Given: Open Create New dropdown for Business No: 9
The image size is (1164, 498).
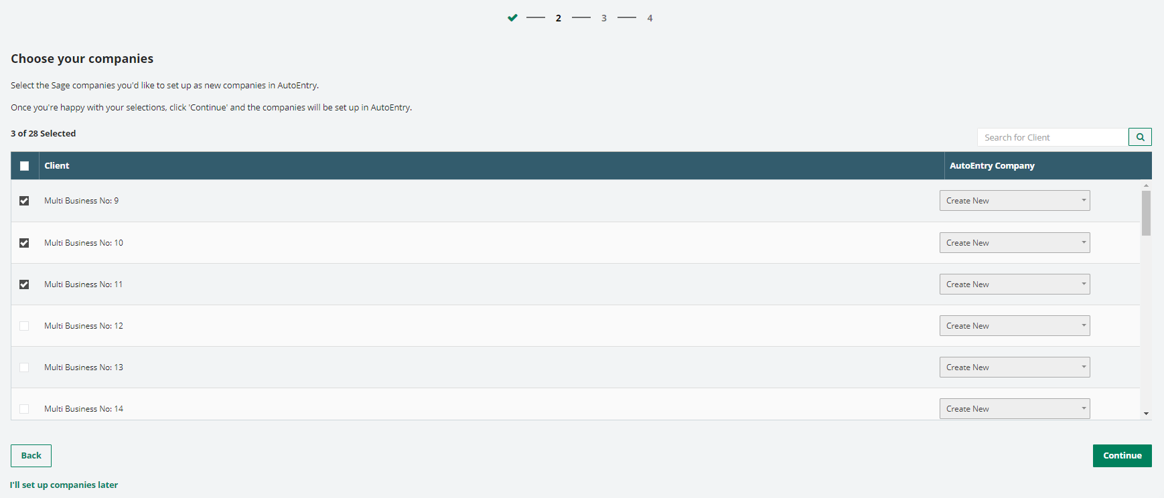Looking at the screenshot, I should [1014, 201].
